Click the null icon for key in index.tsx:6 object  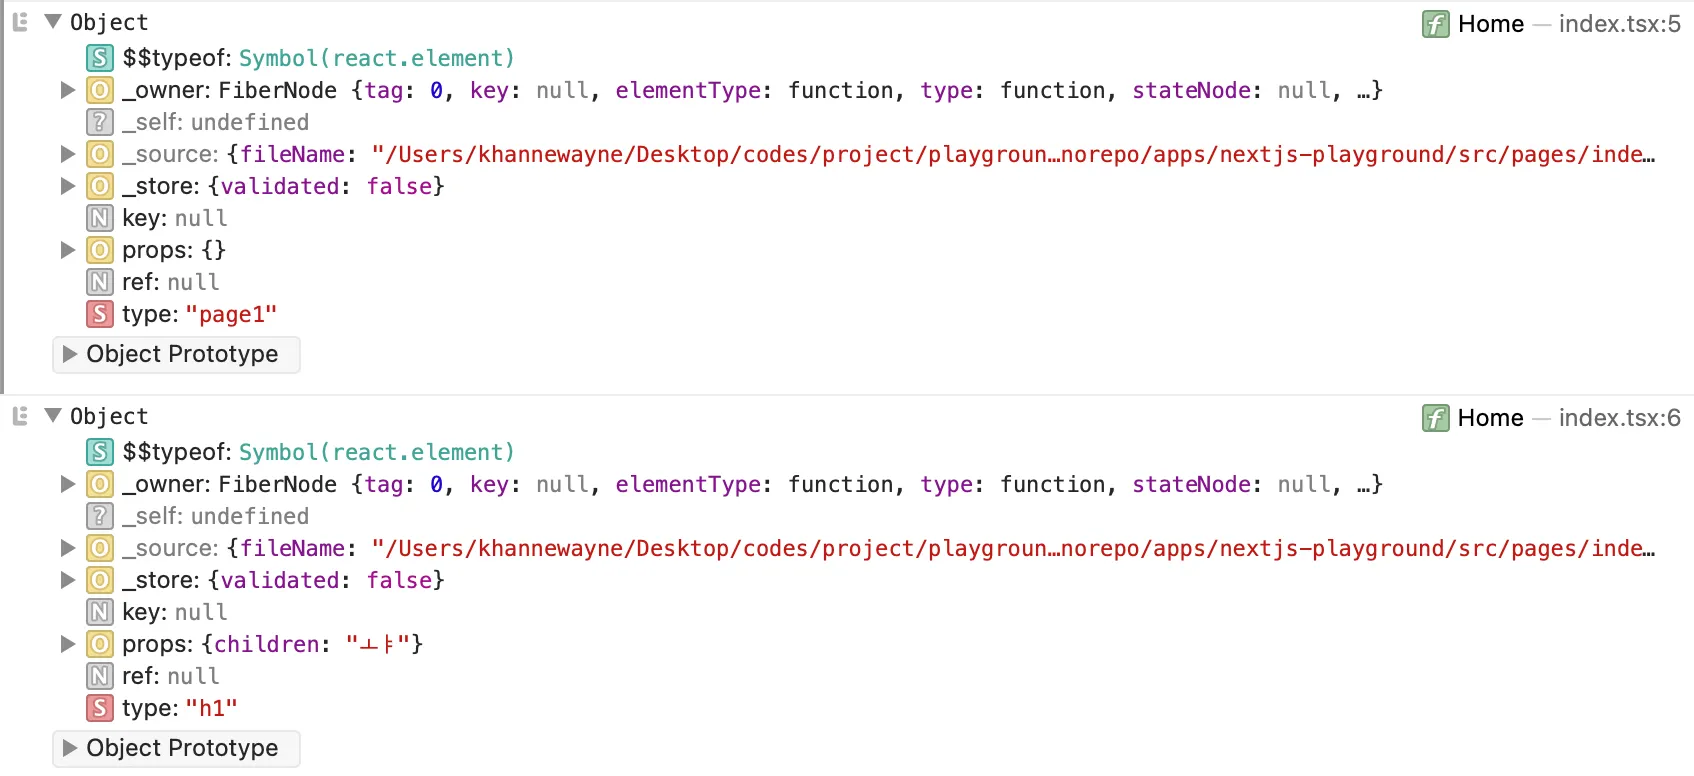pyautogui.click(x=100, y=612)
